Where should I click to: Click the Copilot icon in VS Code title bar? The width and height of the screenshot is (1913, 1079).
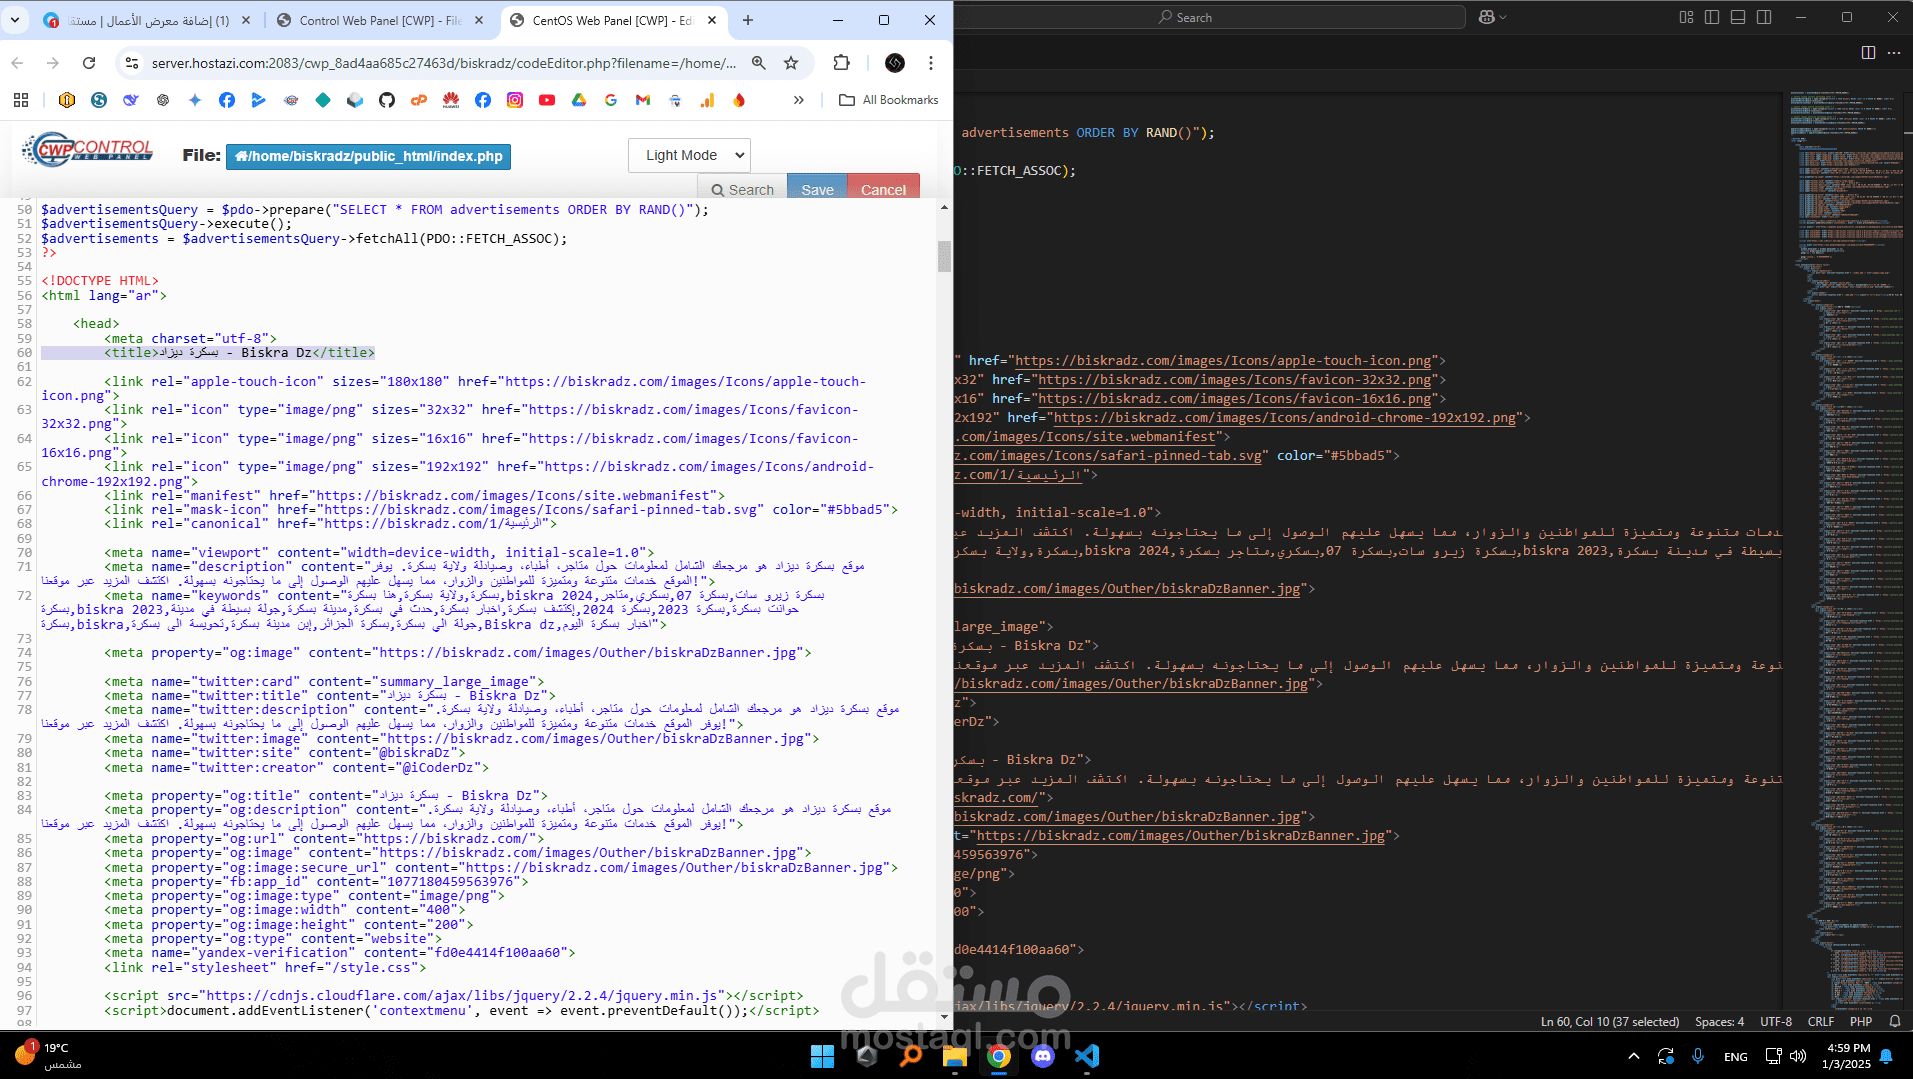(x=1487, y=17)
